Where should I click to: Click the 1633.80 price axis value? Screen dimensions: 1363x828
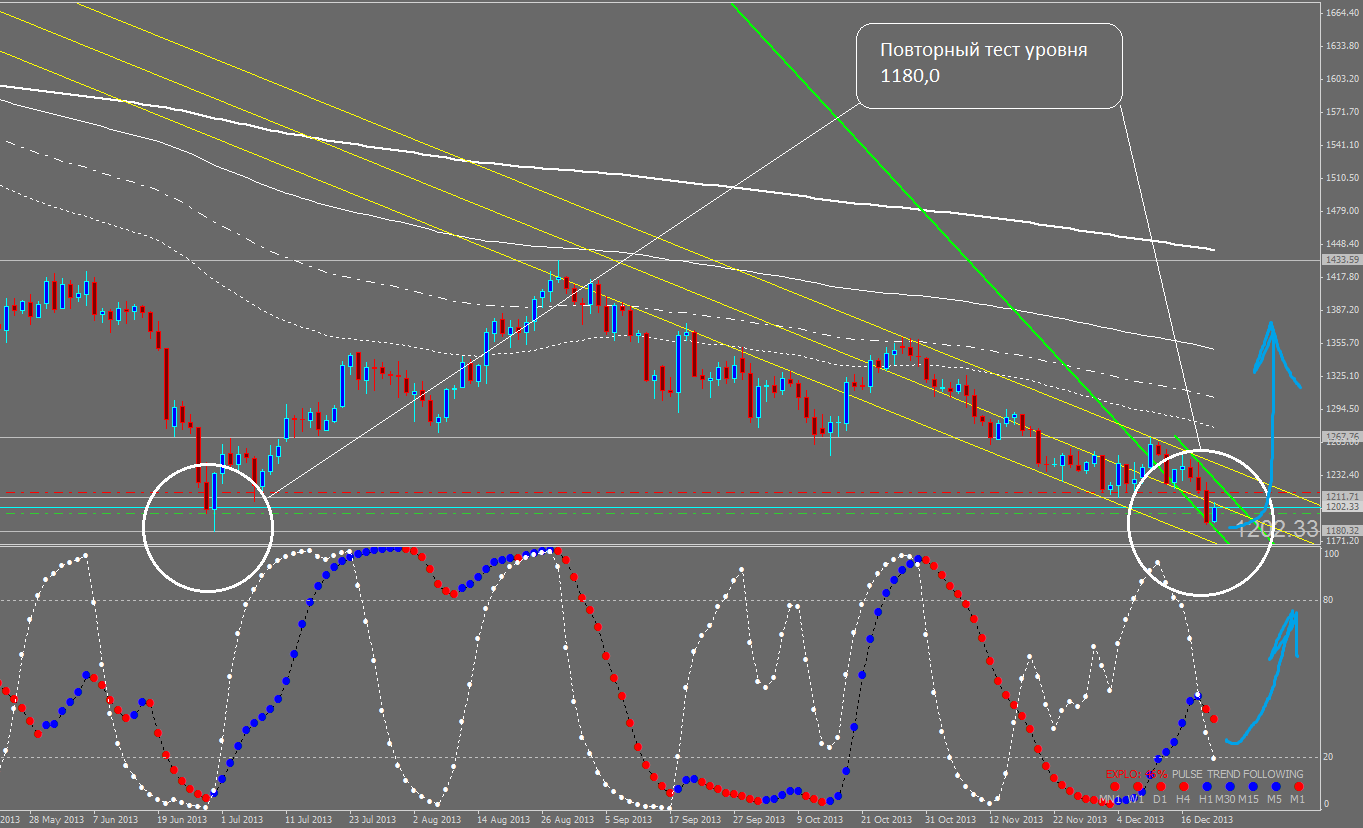[1342, 45]
